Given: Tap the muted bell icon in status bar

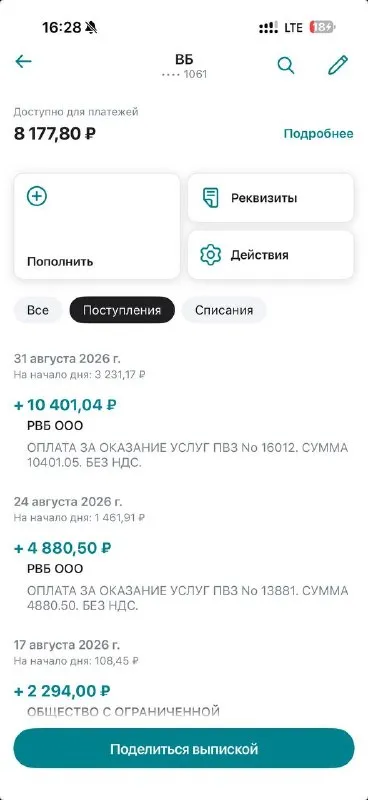Looking at the screenshot, I should pyautogui.click(x=91, y=28).
